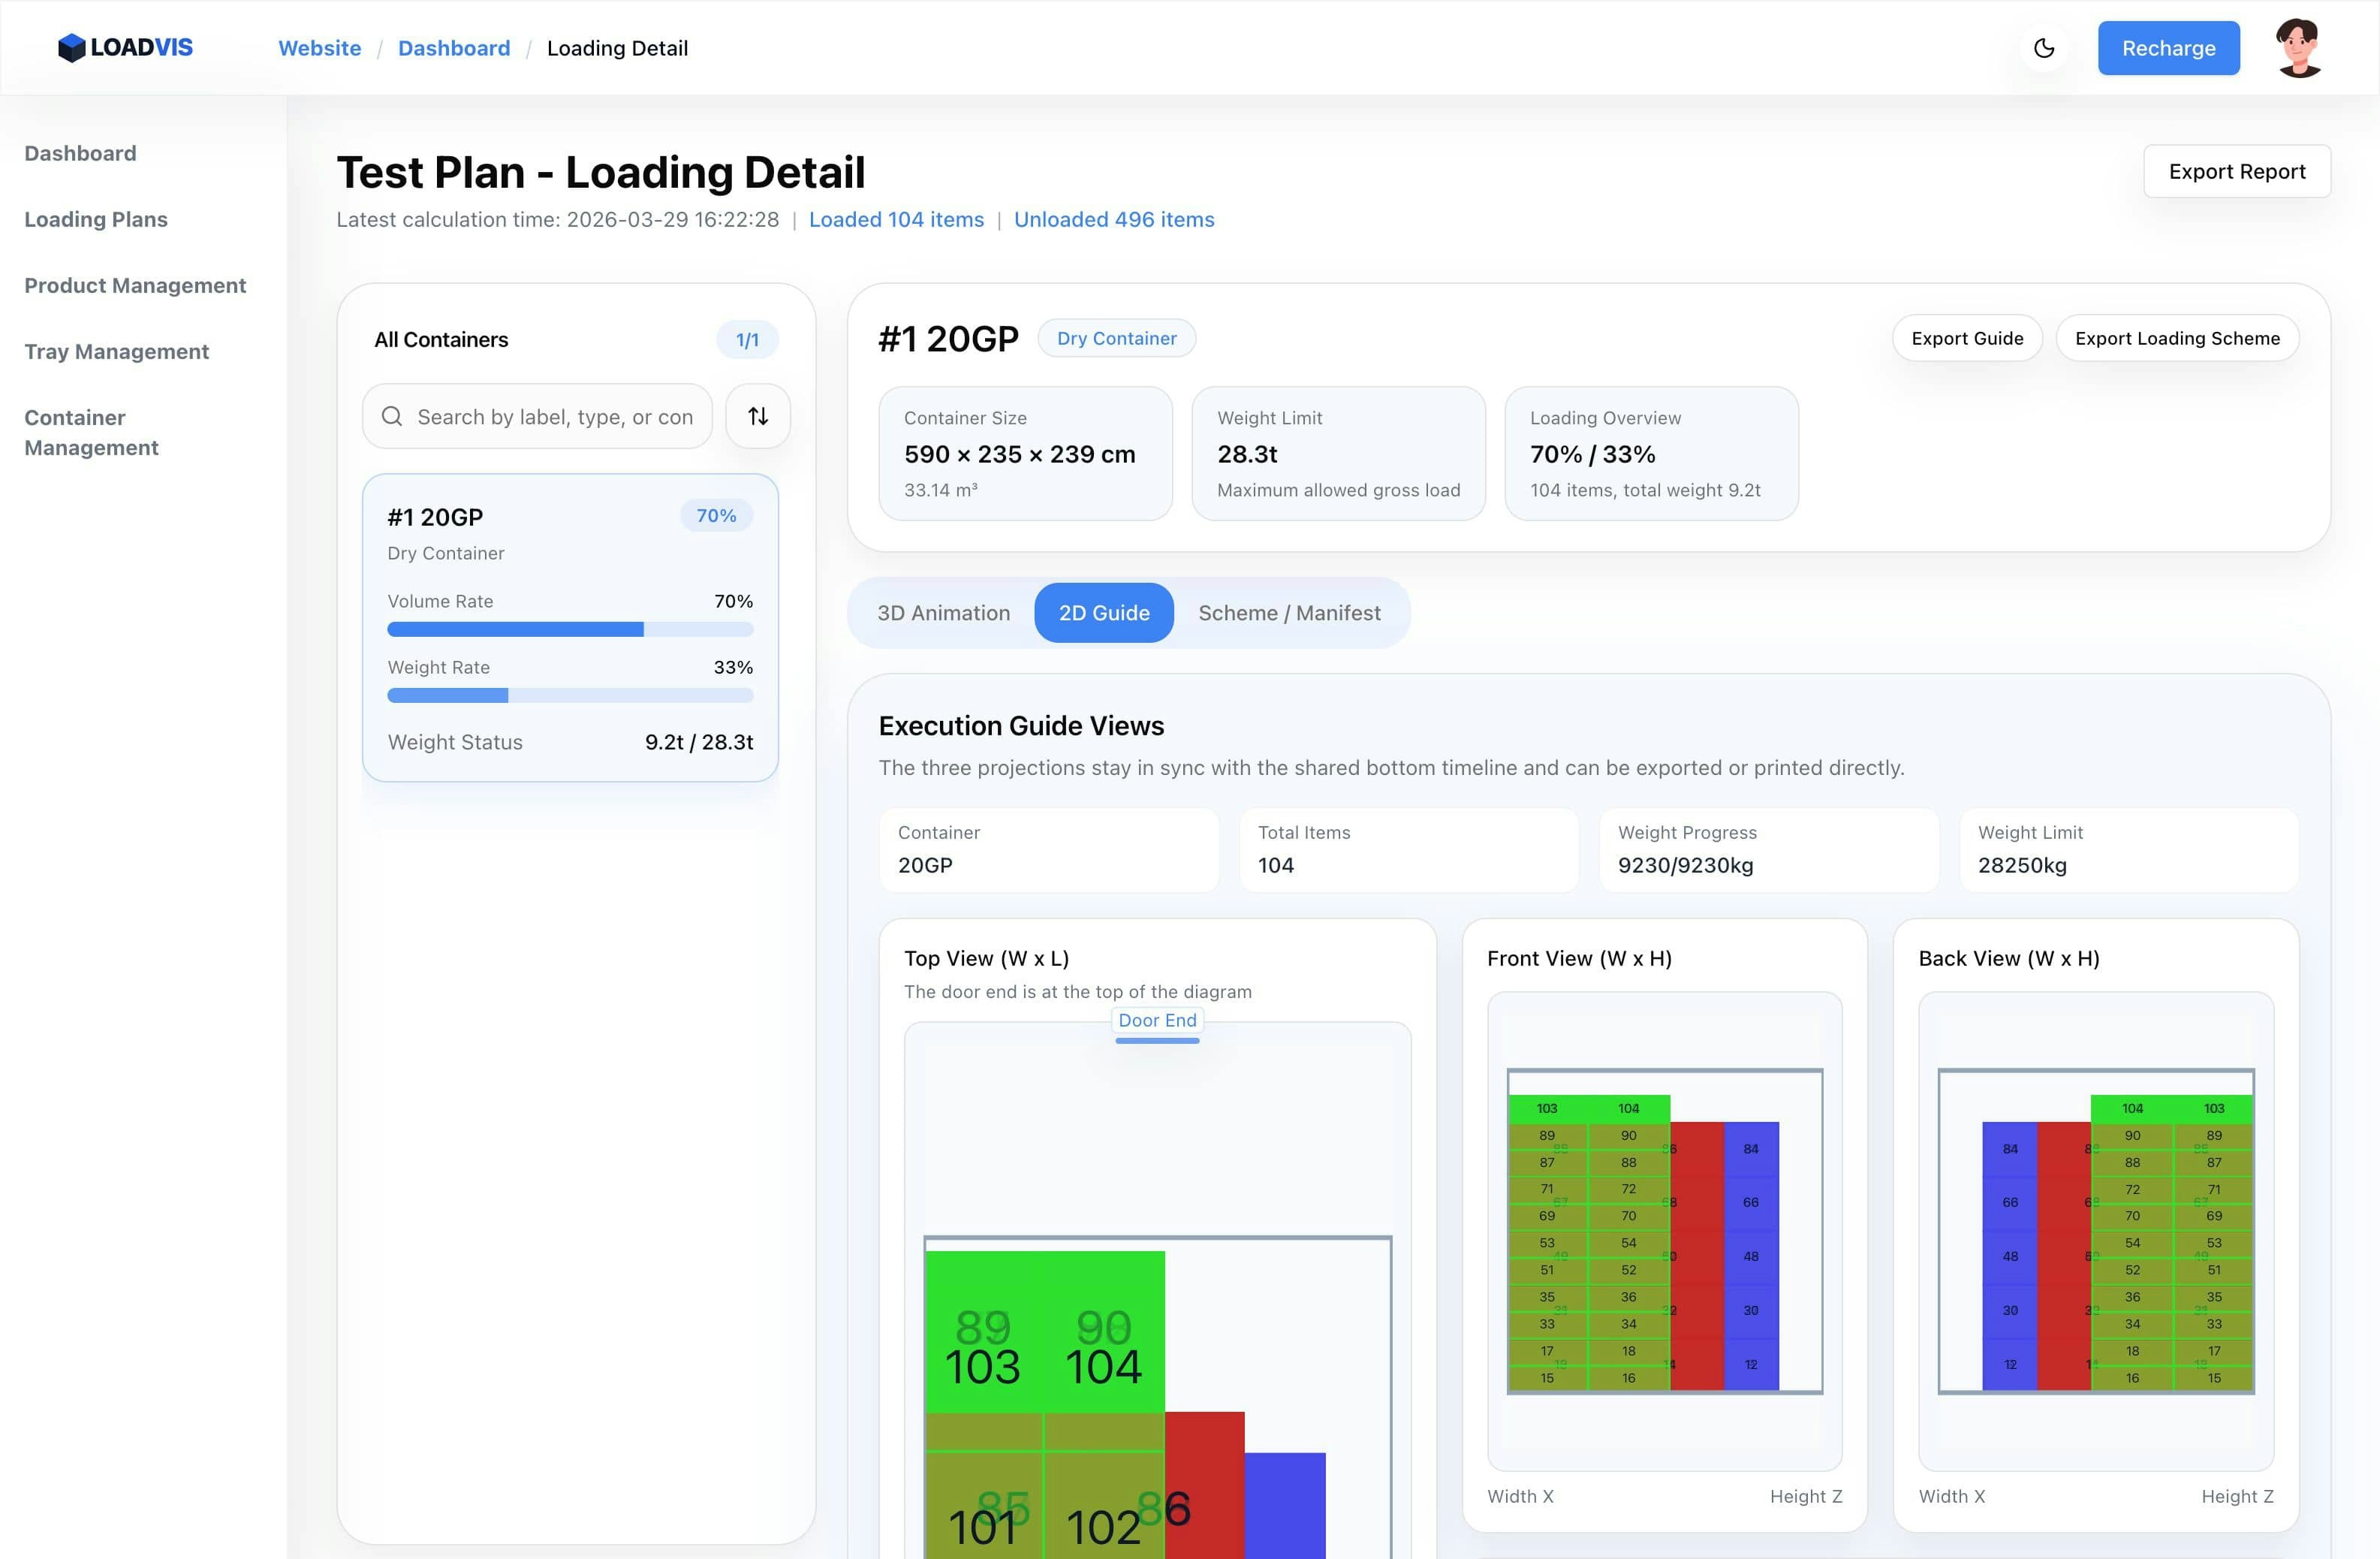Open the Unloaded 496 items link
Image resolution: width=2380 pixels, height=1559 pixels.
1114,219
